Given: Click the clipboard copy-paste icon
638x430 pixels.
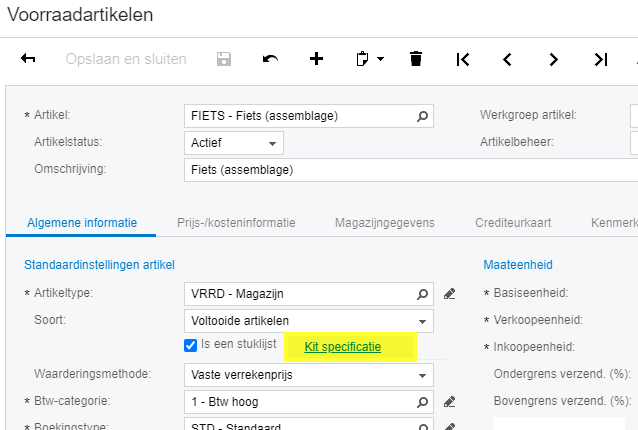Looking at the screenshot, I should [365, 59].
